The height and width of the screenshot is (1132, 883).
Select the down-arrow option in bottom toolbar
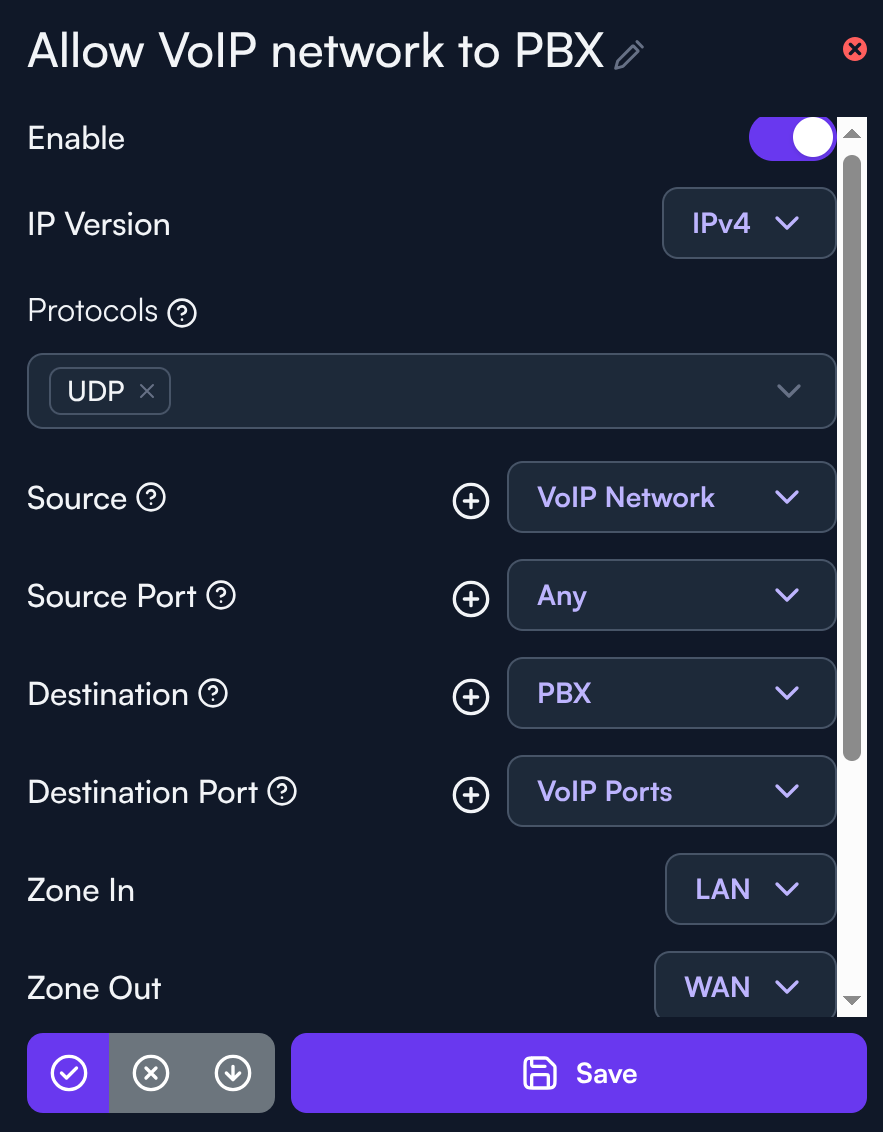click(x=233, y=1073)
